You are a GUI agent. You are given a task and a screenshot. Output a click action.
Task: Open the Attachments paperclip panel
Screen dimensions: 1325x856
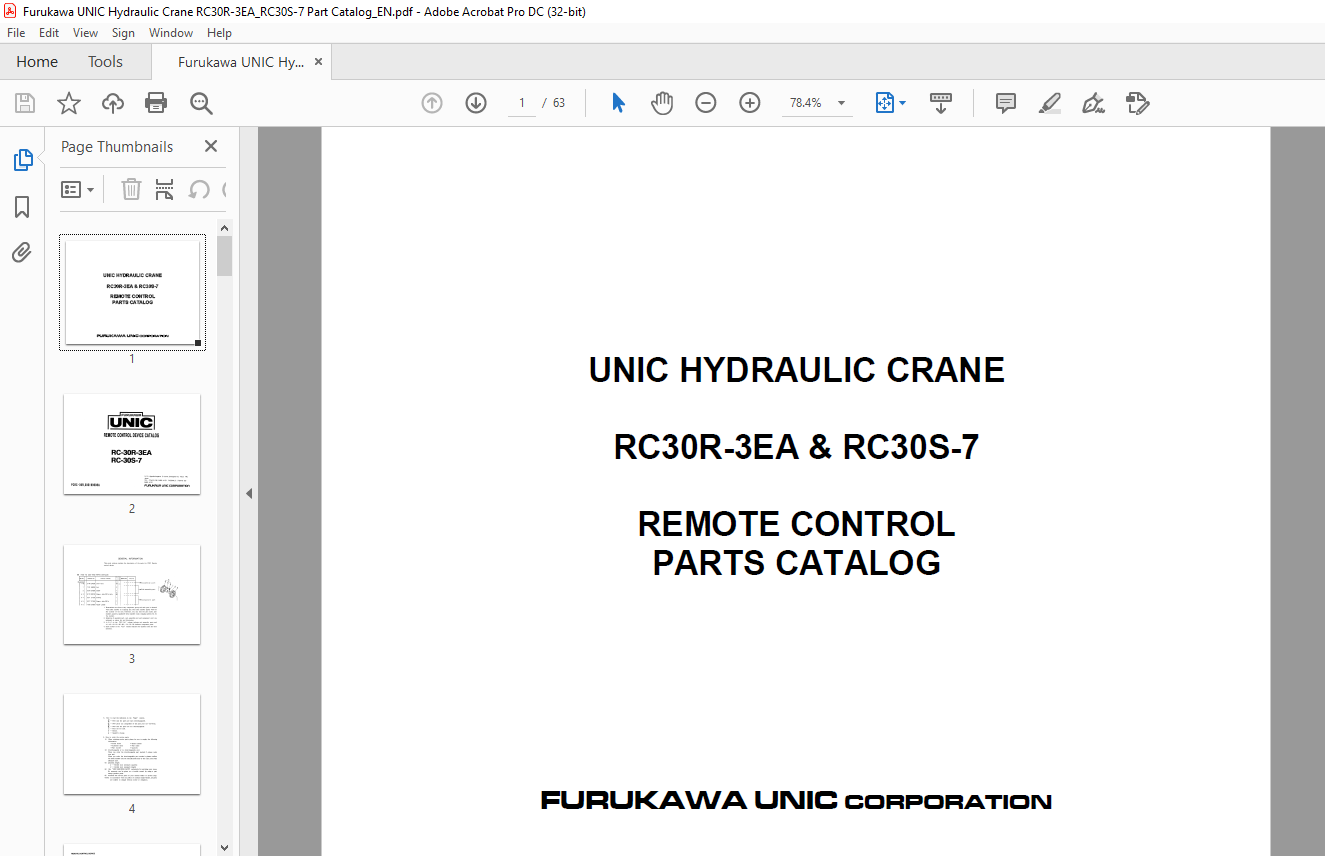pyautogui.click(x=22, y=253)
